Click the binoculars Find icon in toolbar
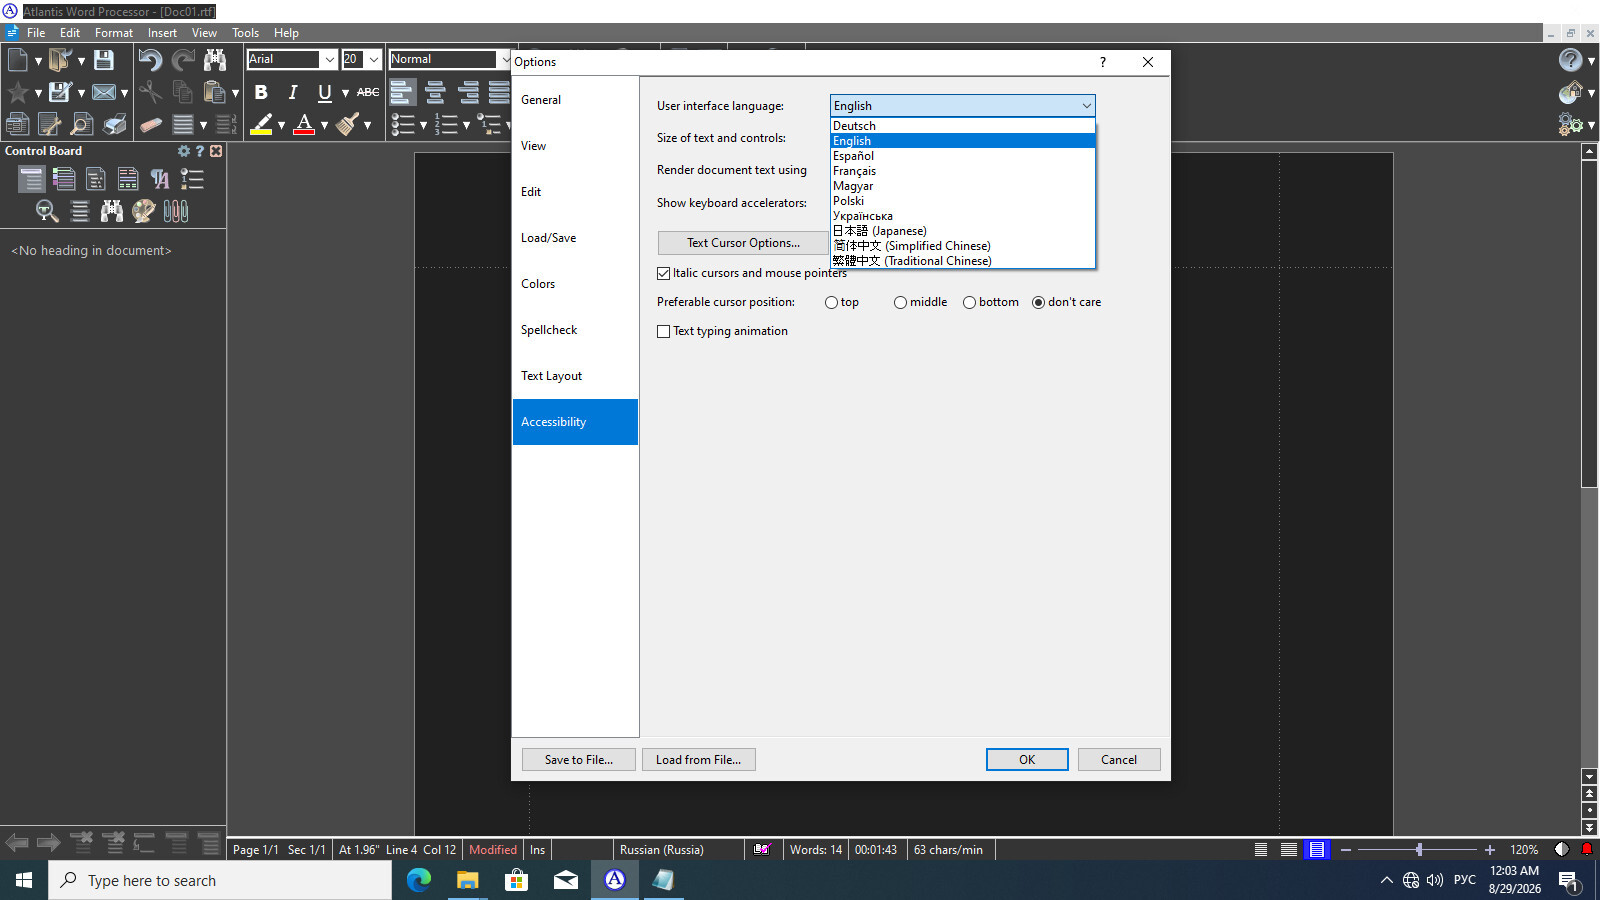 [214, 60]
